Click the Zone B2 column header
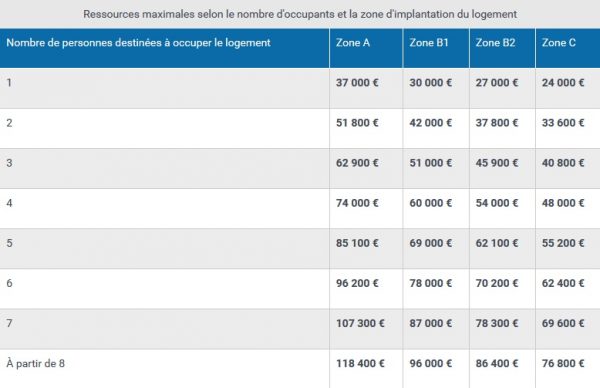This screenshot has height=388, width=600. coord(502,48)
